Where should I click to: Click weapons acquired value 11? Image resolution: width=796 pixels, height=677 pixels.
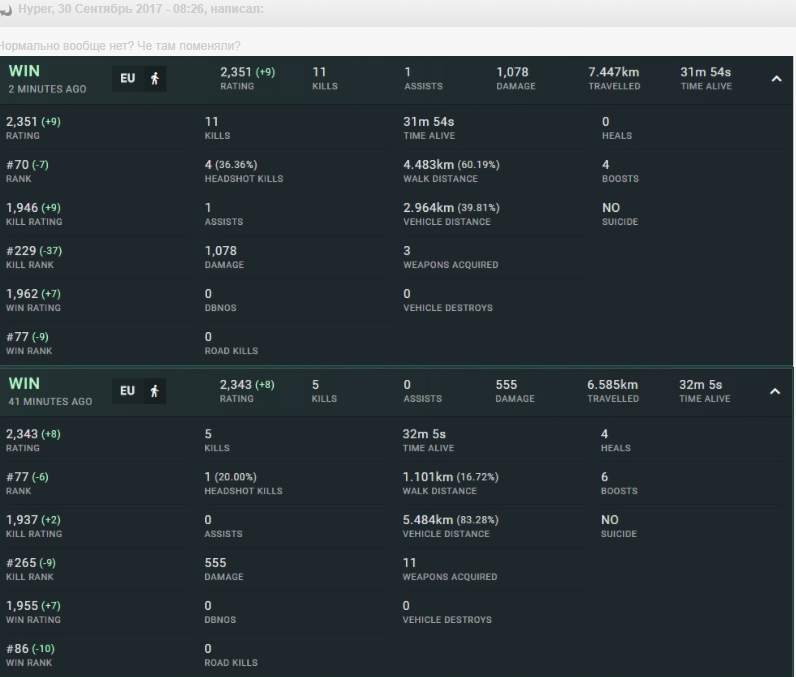pyautogui.click(x=409, y=563)
